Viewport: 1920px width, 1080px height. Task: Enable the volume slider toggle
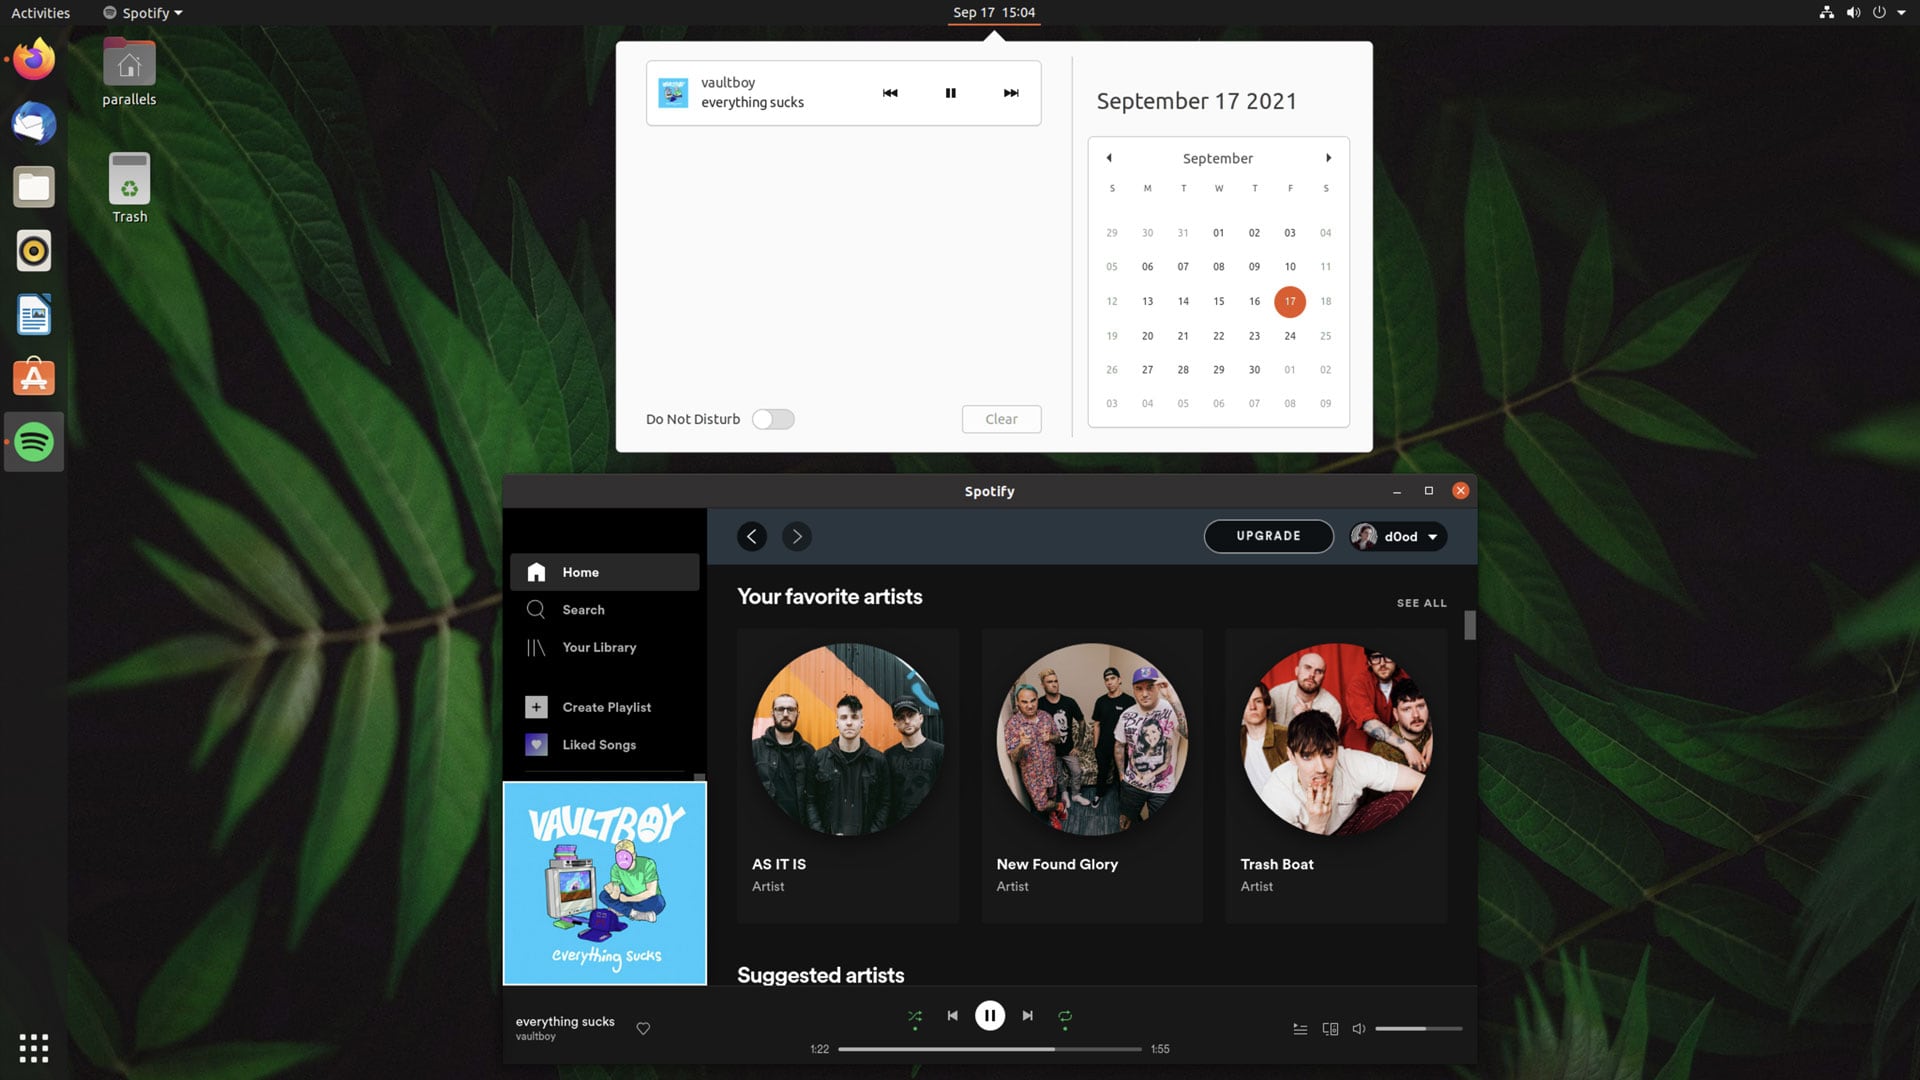point(1360,1027)
